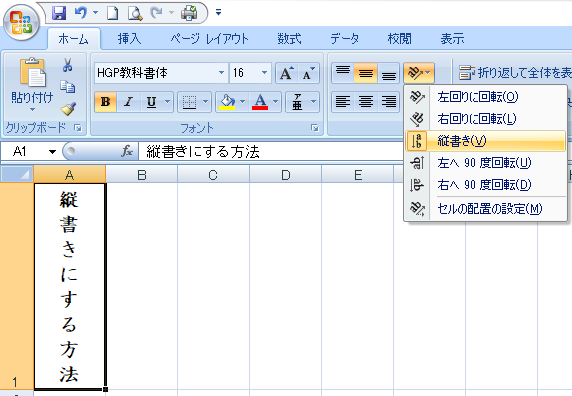Image resolution: width=572 pixels, height=396 pixels.
Task: Switch to the 校閲 tab
Action: click(x=399, y=39)
